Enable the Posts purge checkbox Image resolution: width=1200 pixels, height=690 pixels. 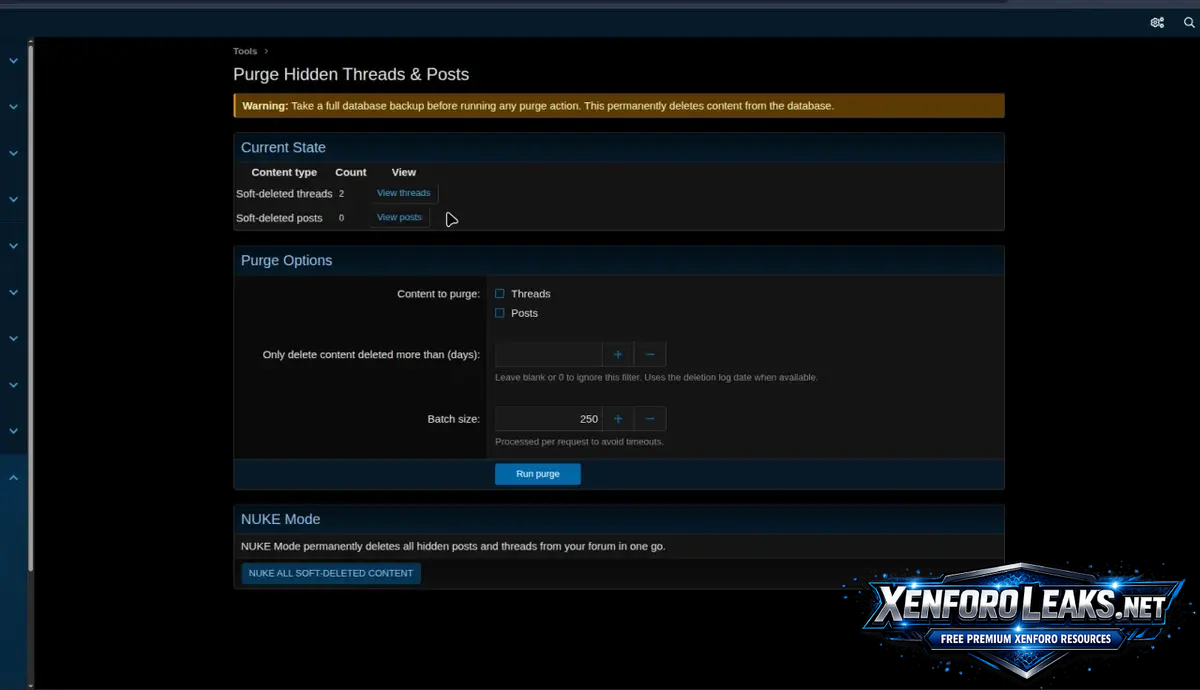click(x=500, y=313)
